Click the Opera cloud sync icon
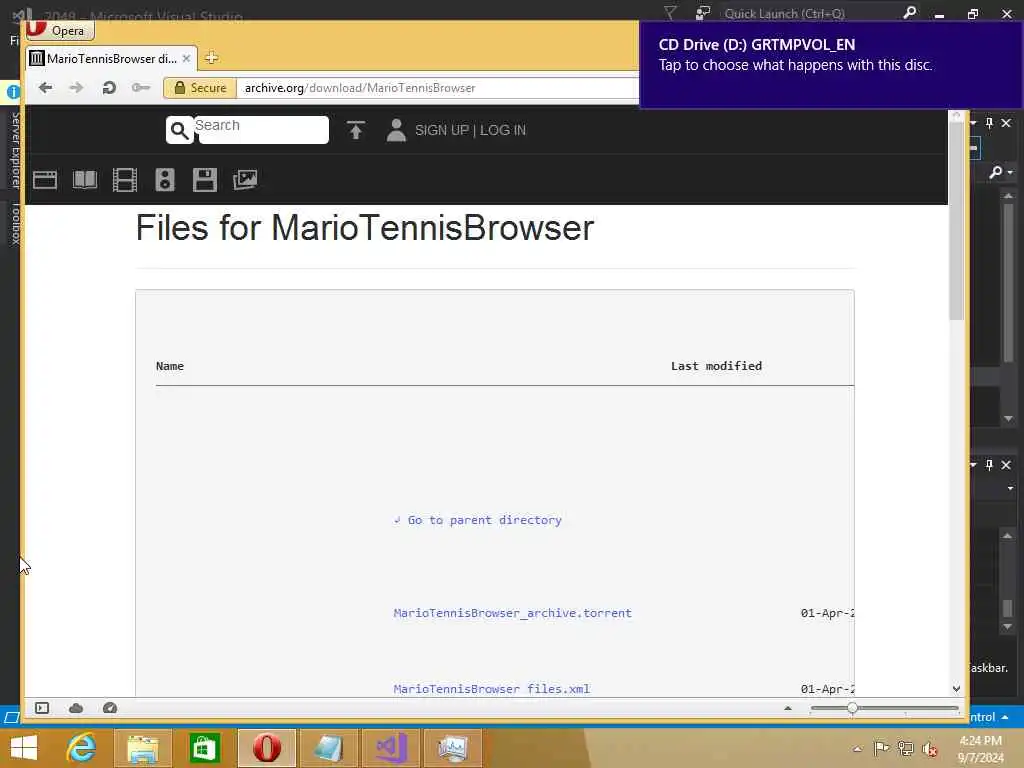Viewport: 1024px width, 768px height. pyautogui.click(x=76, y=708)
